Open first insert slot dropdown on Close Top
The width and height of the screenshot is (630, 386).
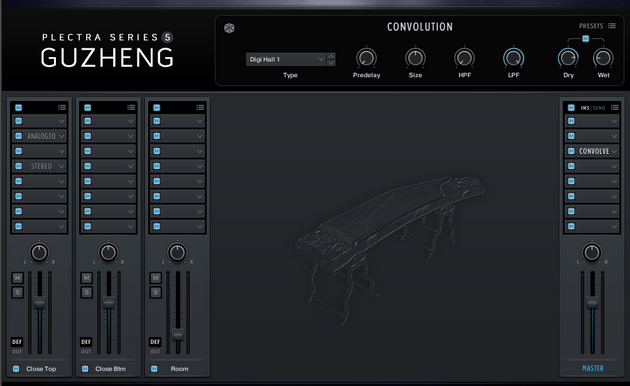point(61,121)
